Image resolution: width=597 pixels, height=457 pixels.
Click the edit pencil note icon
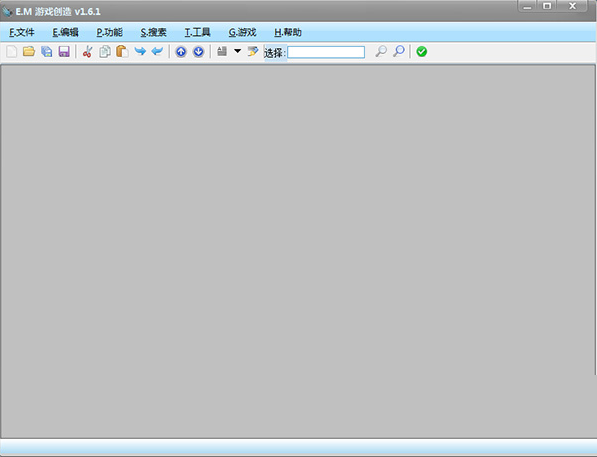[x=253, y=51]
